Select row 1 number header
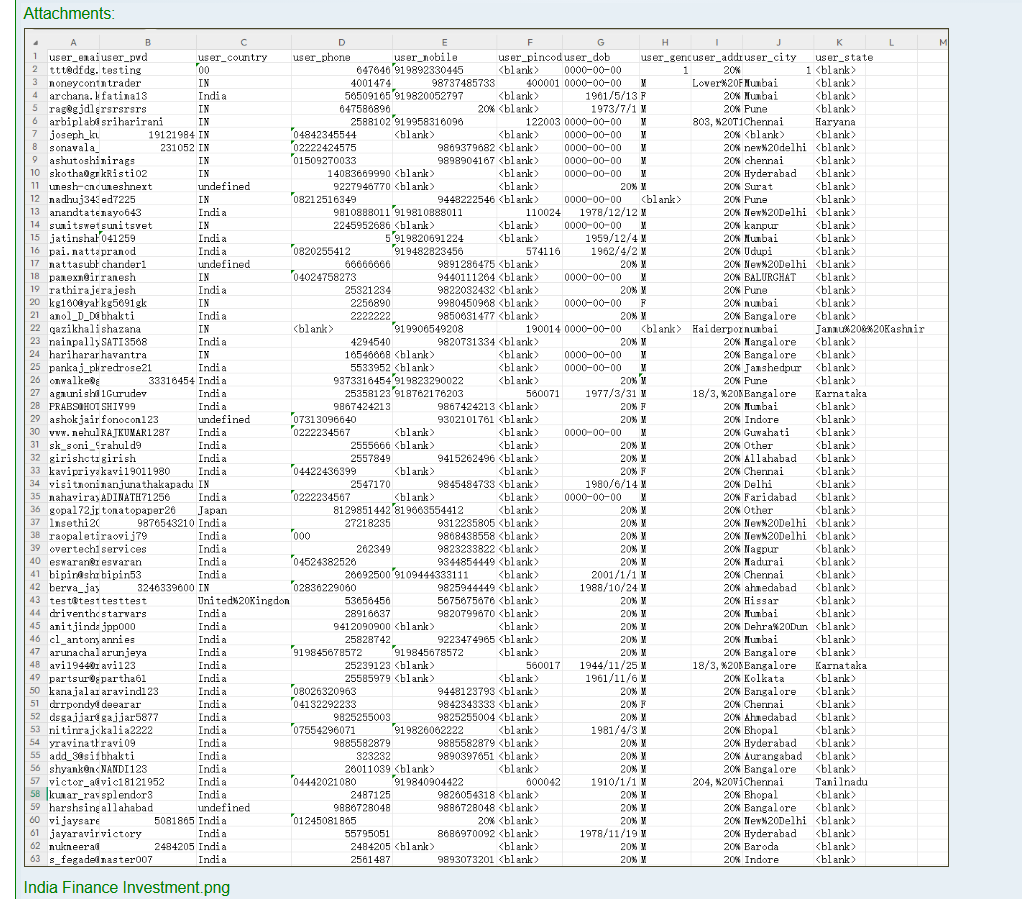The width and height of the screenshot is (1022, 899). coord(35,58)
